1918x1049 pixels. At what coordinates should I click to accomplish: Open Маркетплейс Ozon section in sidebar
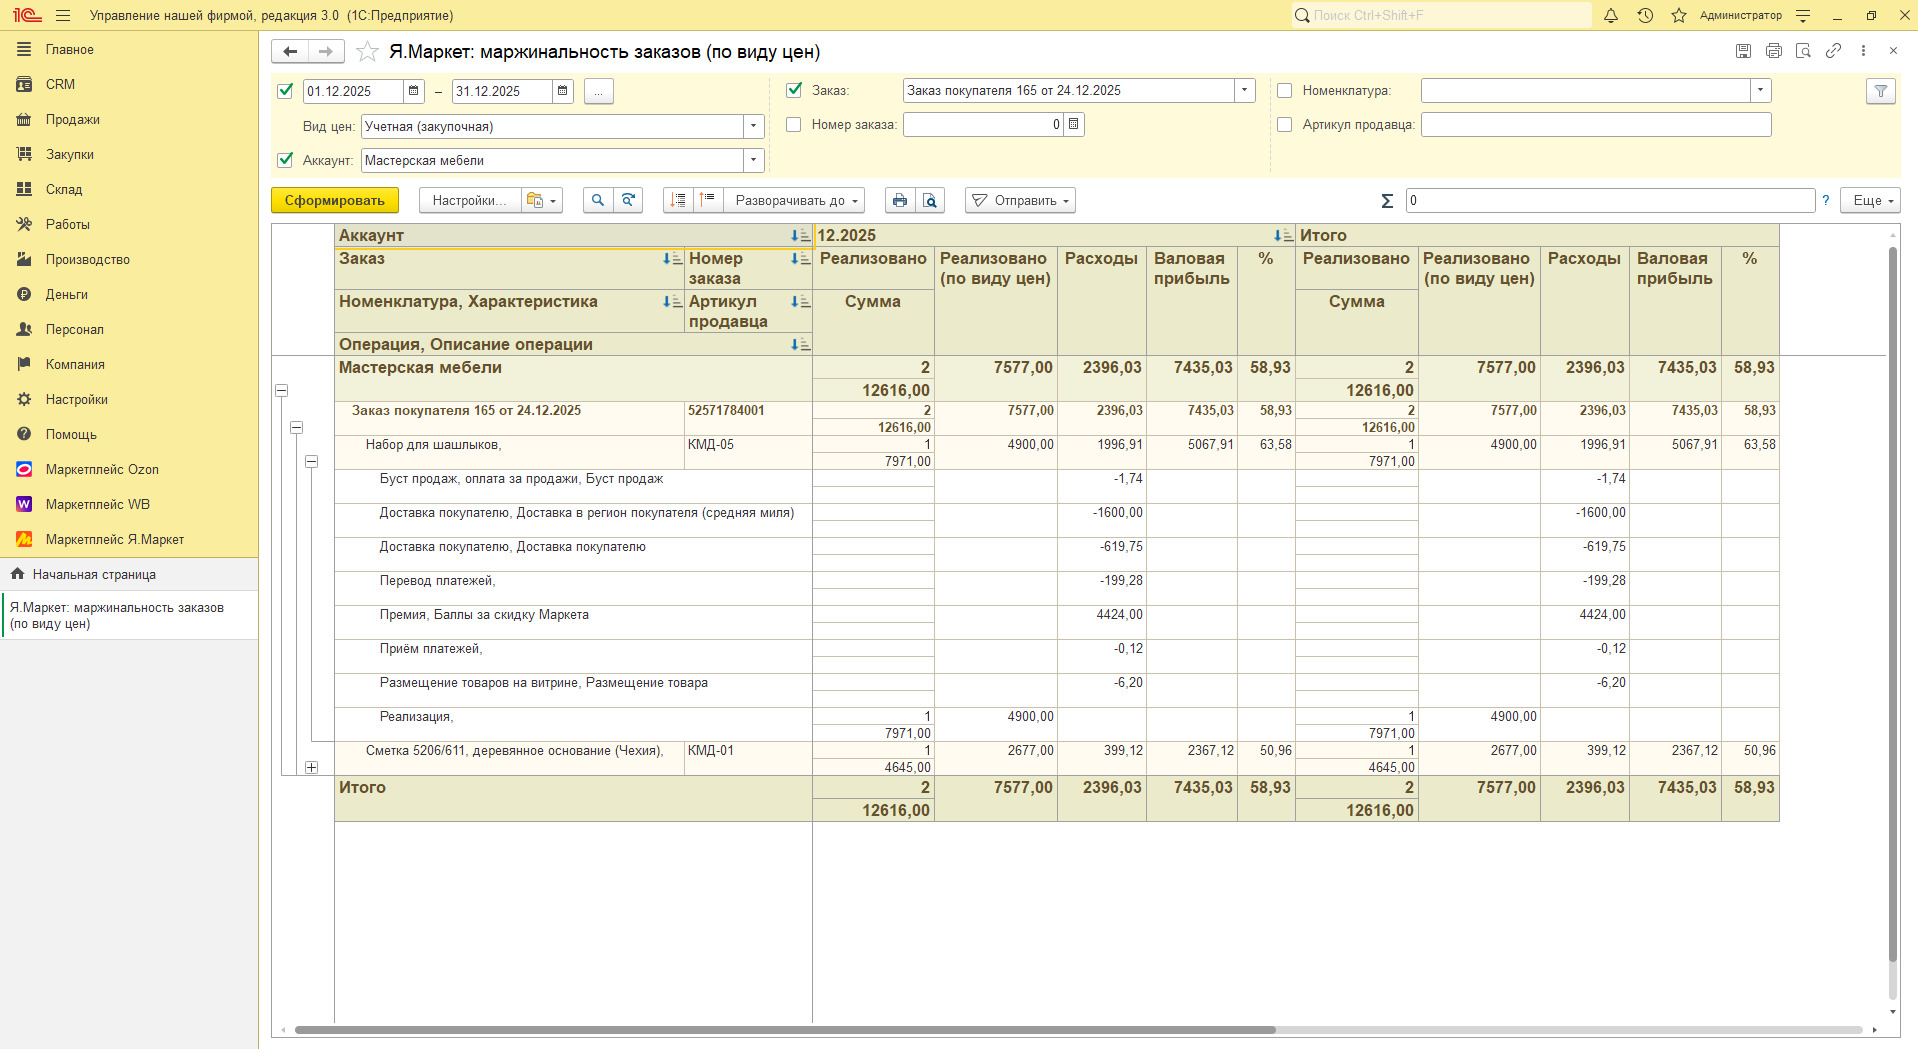tap(102, 469)
